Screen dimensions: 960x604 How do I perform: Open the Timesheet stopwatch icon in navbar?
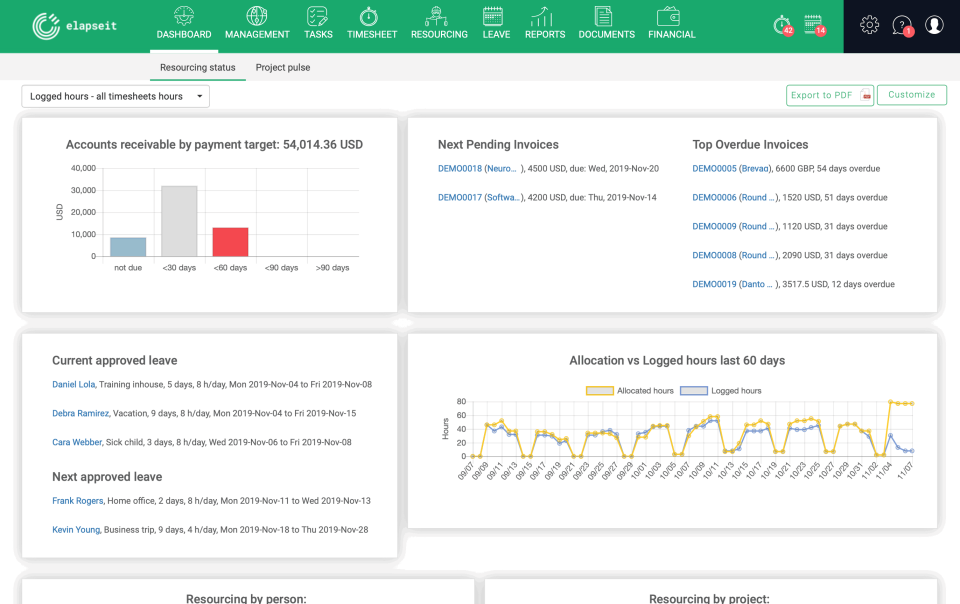click(x=371, y=17)
